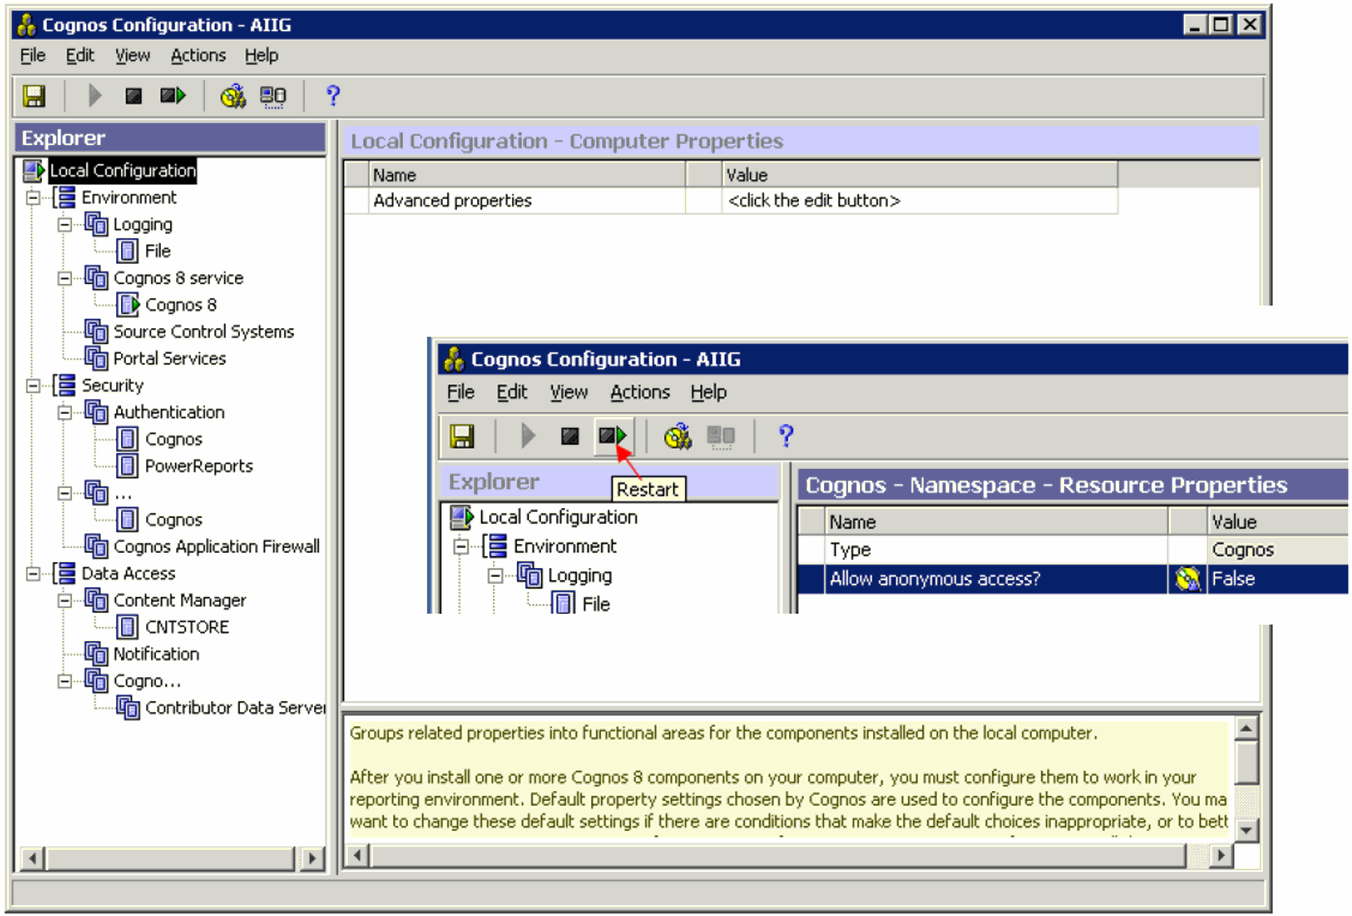Collapse the Authentication node
Image resolution: width=1352 pixels, height=916 pixels.
coord(65,412)
